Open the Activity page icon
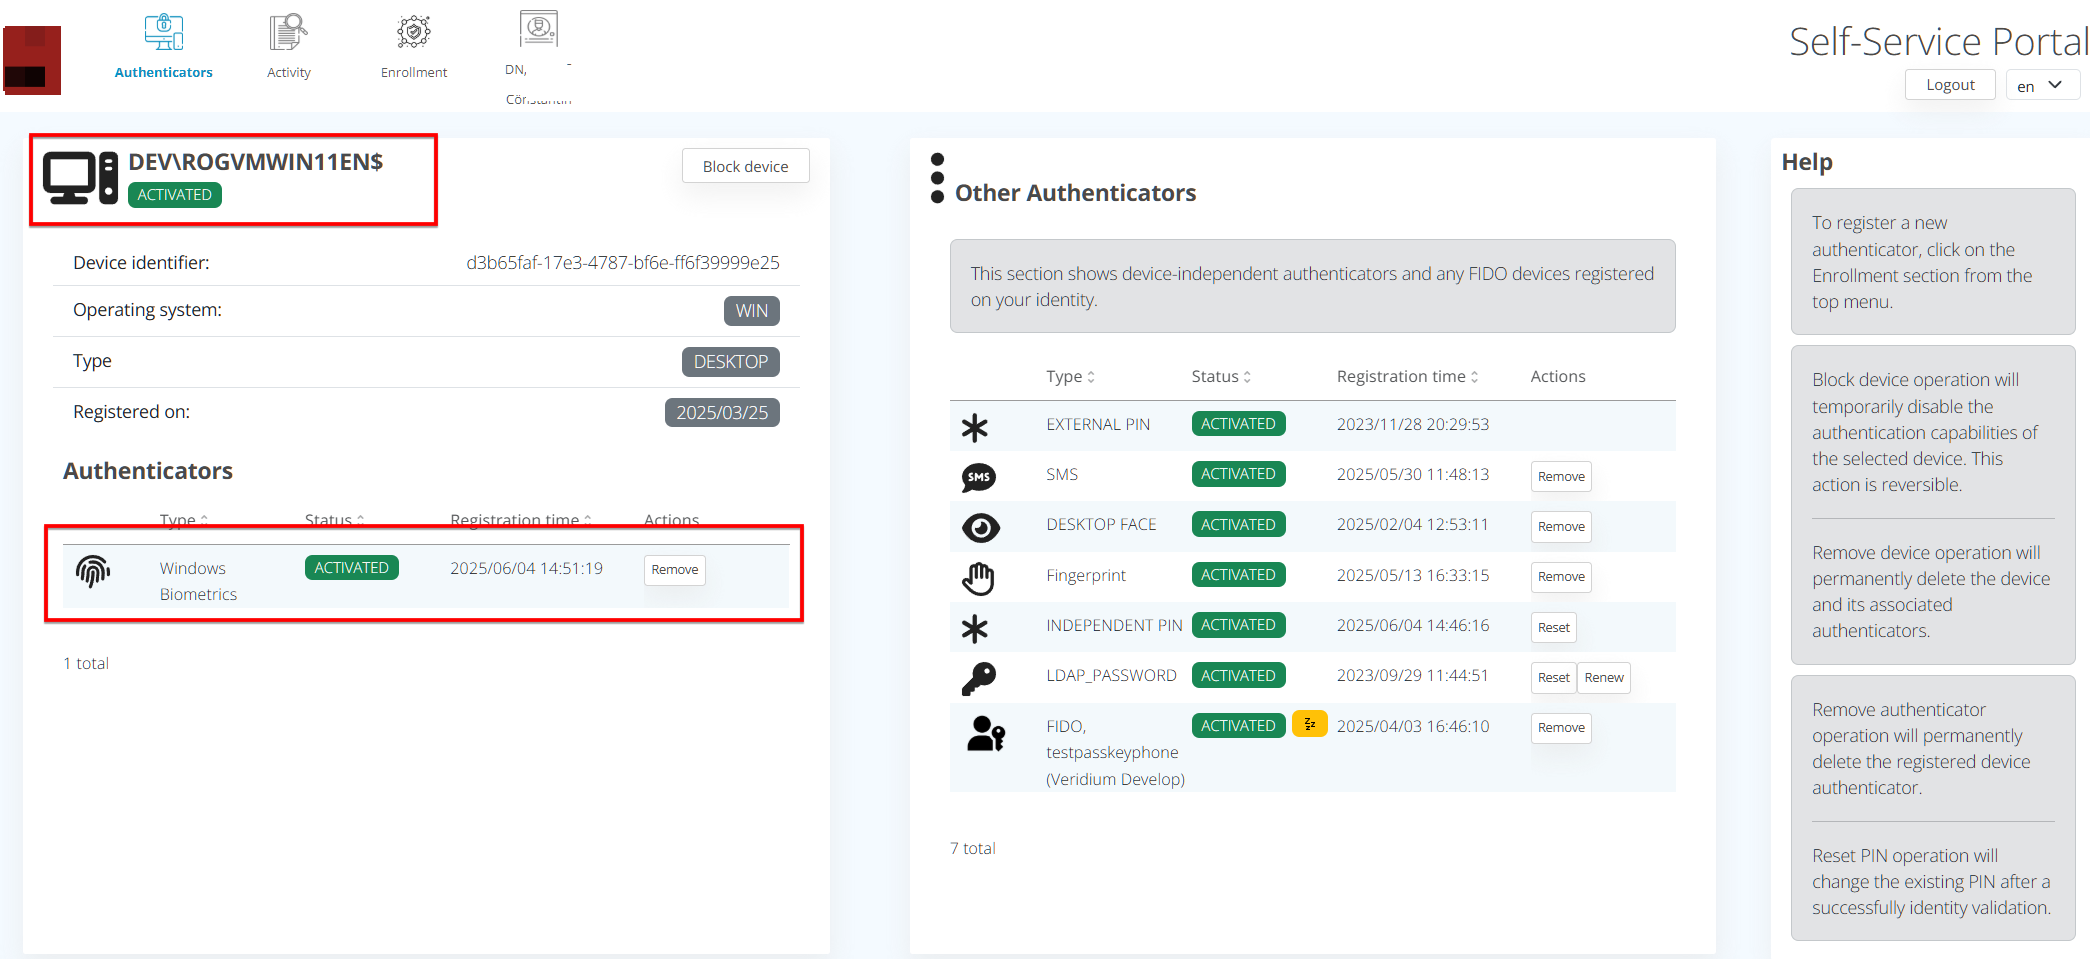This screenshot has height=959, width=2090. click(288, 32)
